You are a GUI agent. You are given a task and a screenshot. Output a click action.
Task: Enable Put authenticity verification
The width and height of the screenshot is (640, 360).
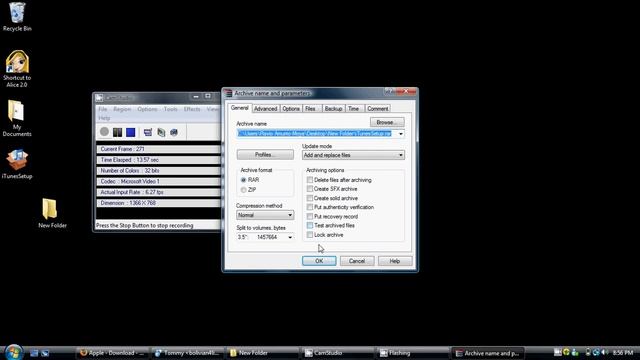310,207
